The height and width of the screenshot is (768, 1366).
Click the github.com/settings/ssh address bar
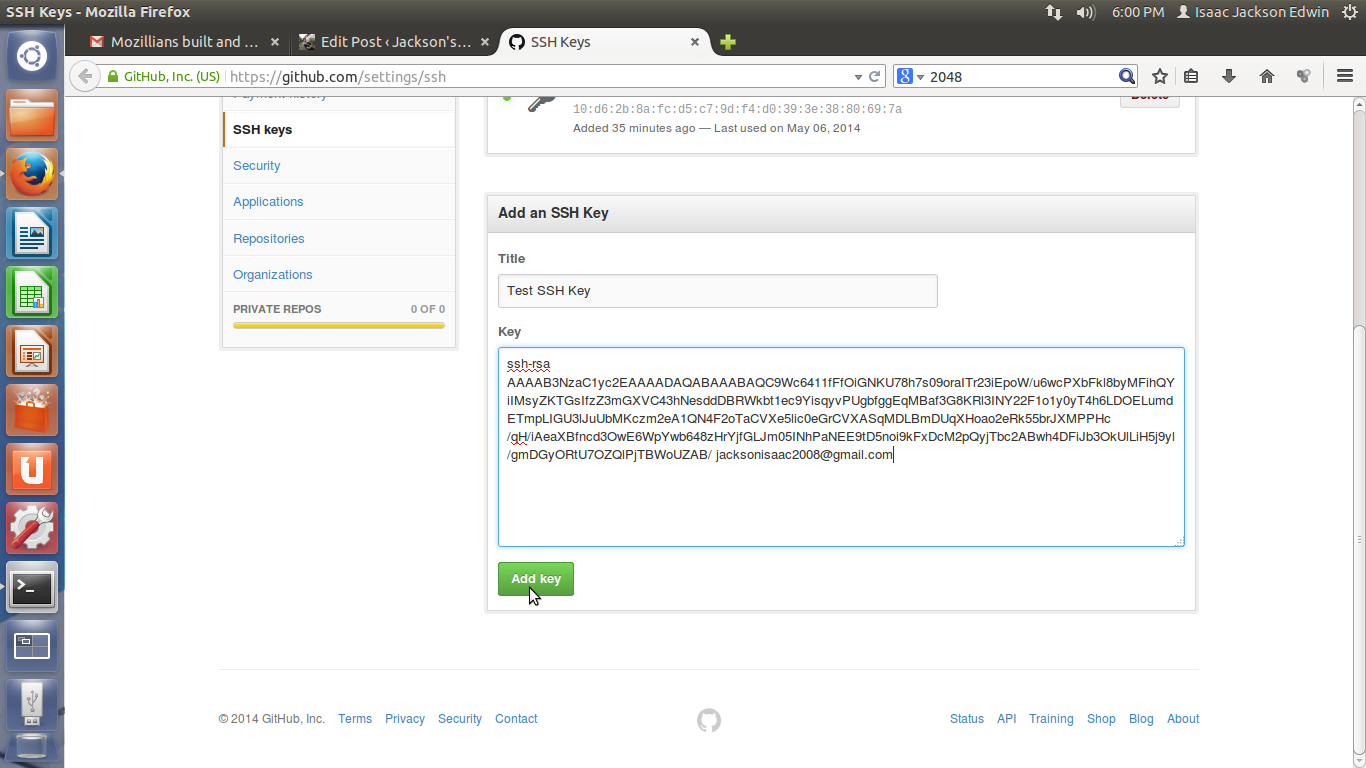click(x=538, y=76)
